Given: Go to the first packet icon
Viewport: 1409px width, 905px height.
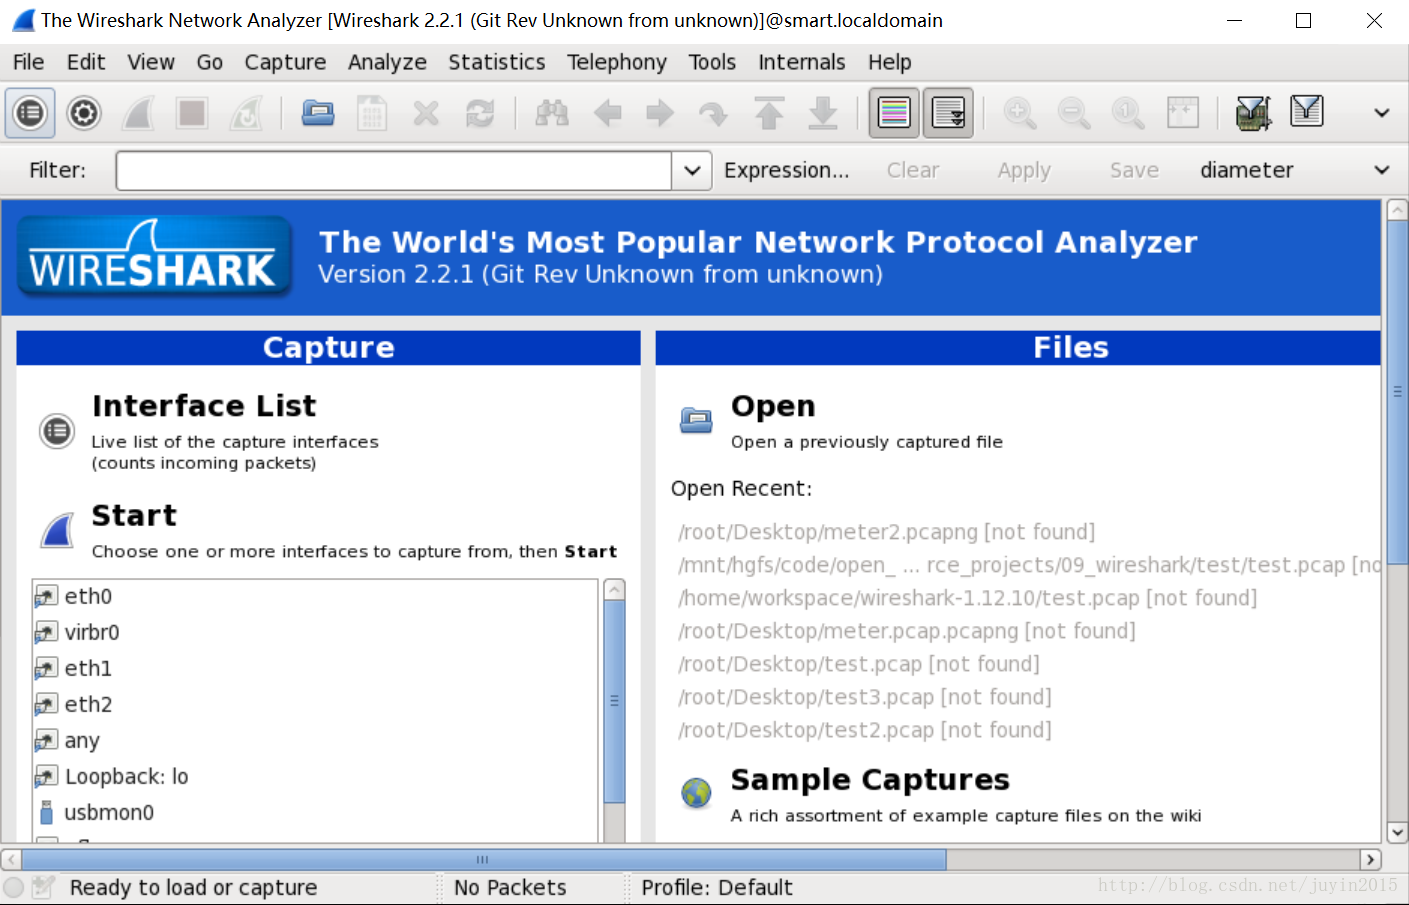Looking at the screenshot, I should point(769,113).
